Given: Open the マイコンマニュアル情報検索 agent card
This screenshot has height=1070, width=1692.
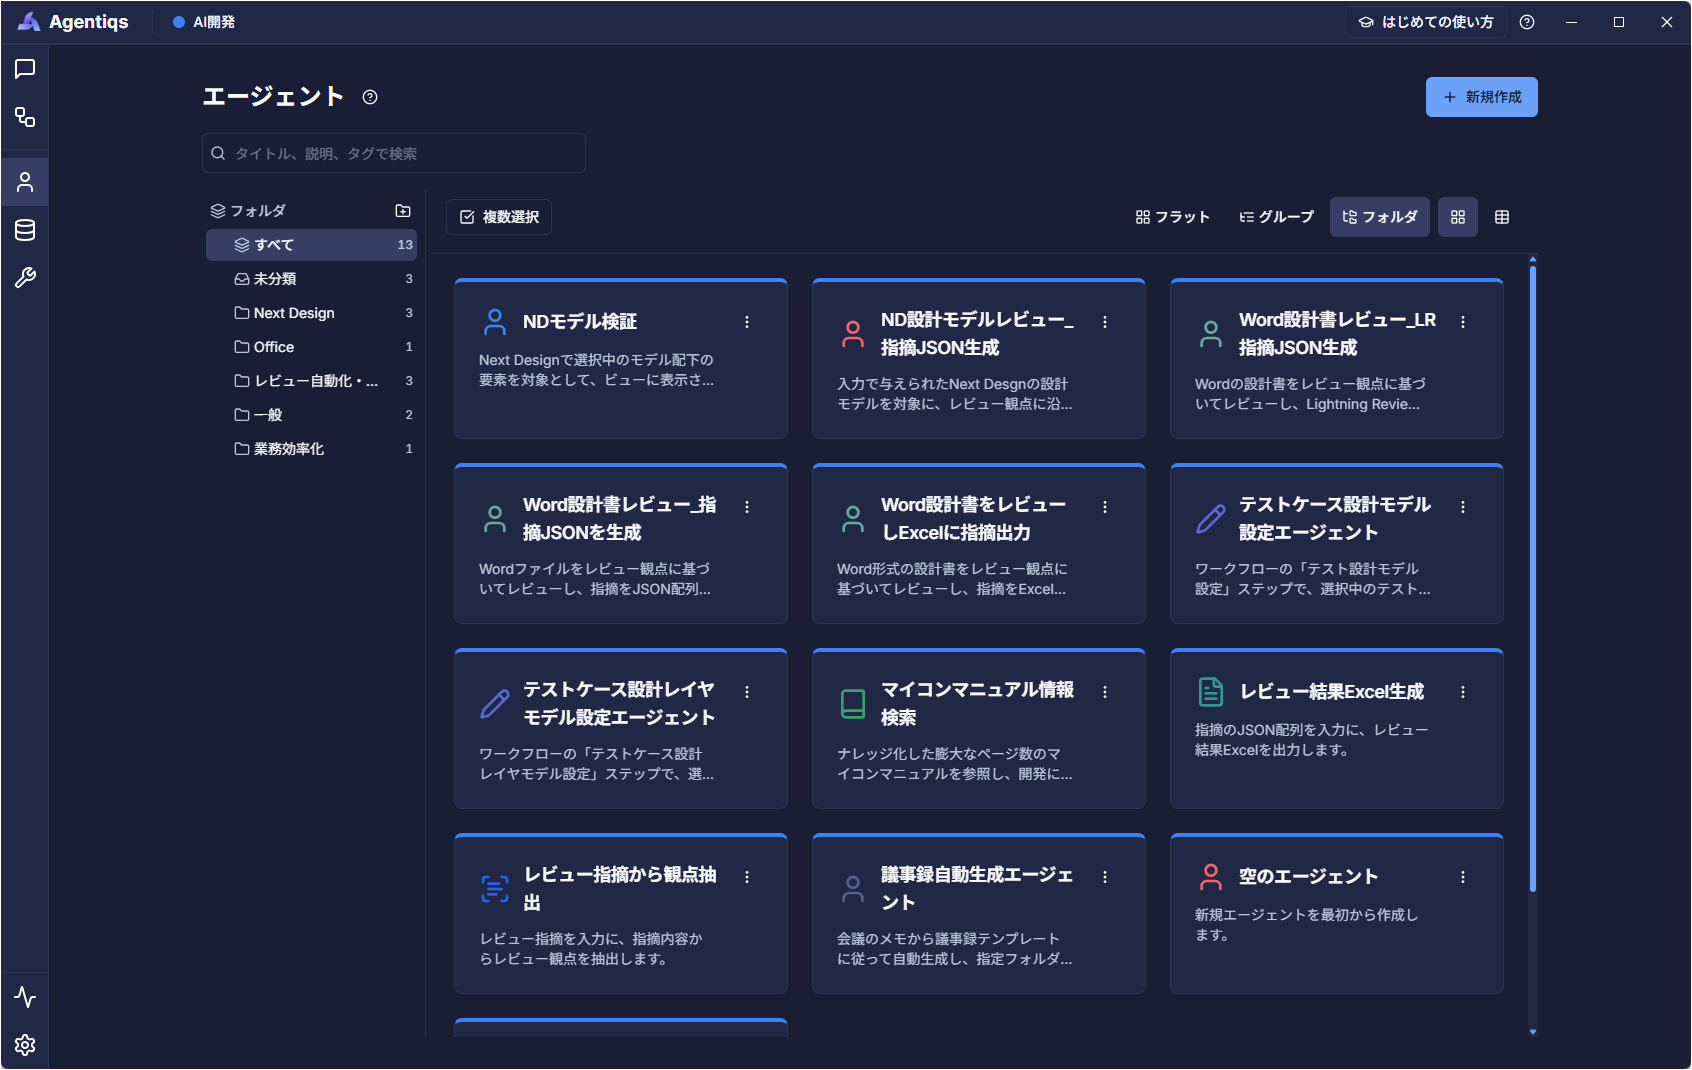Looking at the screenshot, I should click(979, 728).
